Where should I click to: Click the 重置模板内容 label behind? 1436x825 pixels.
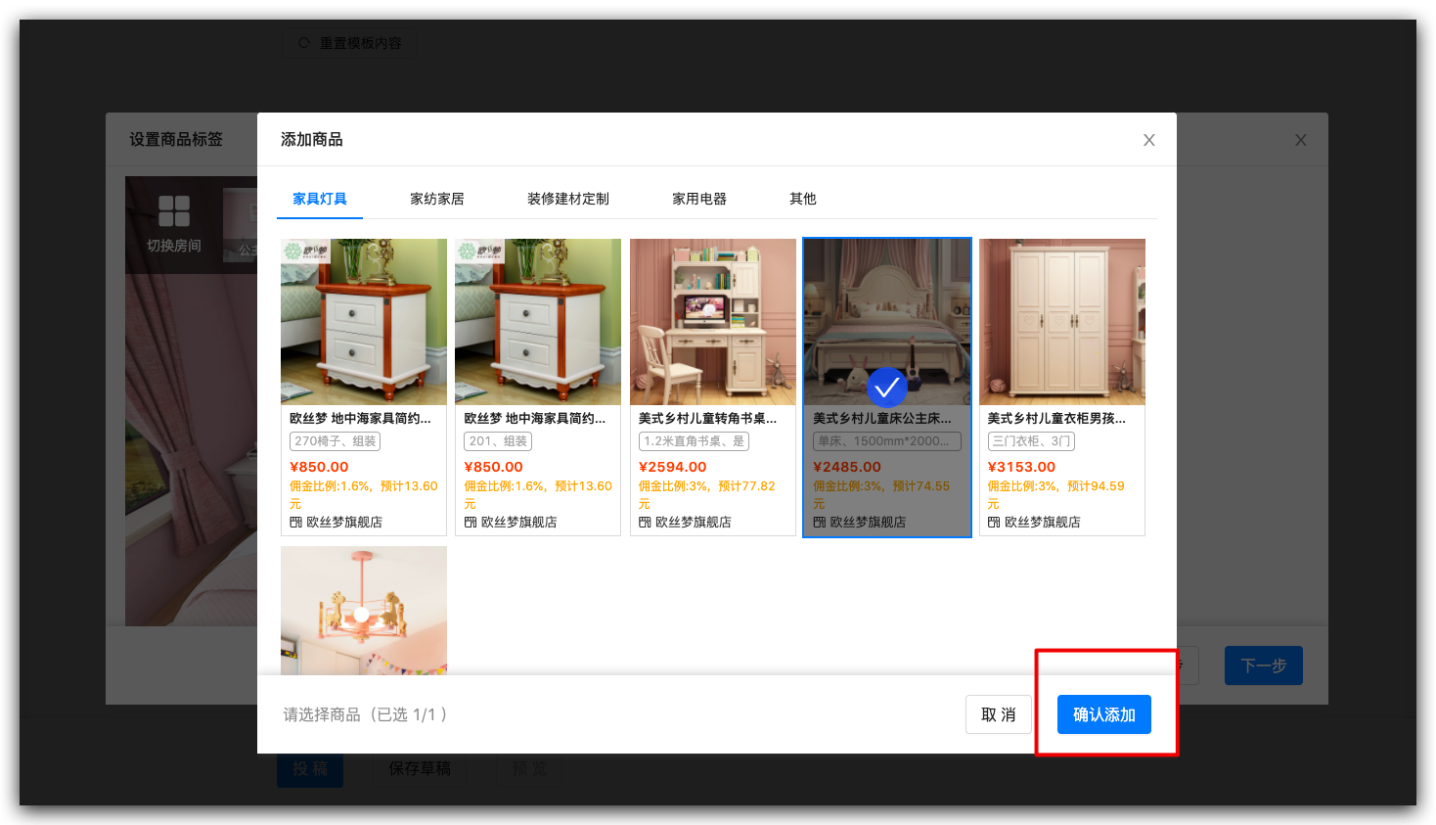pos(360,43)
